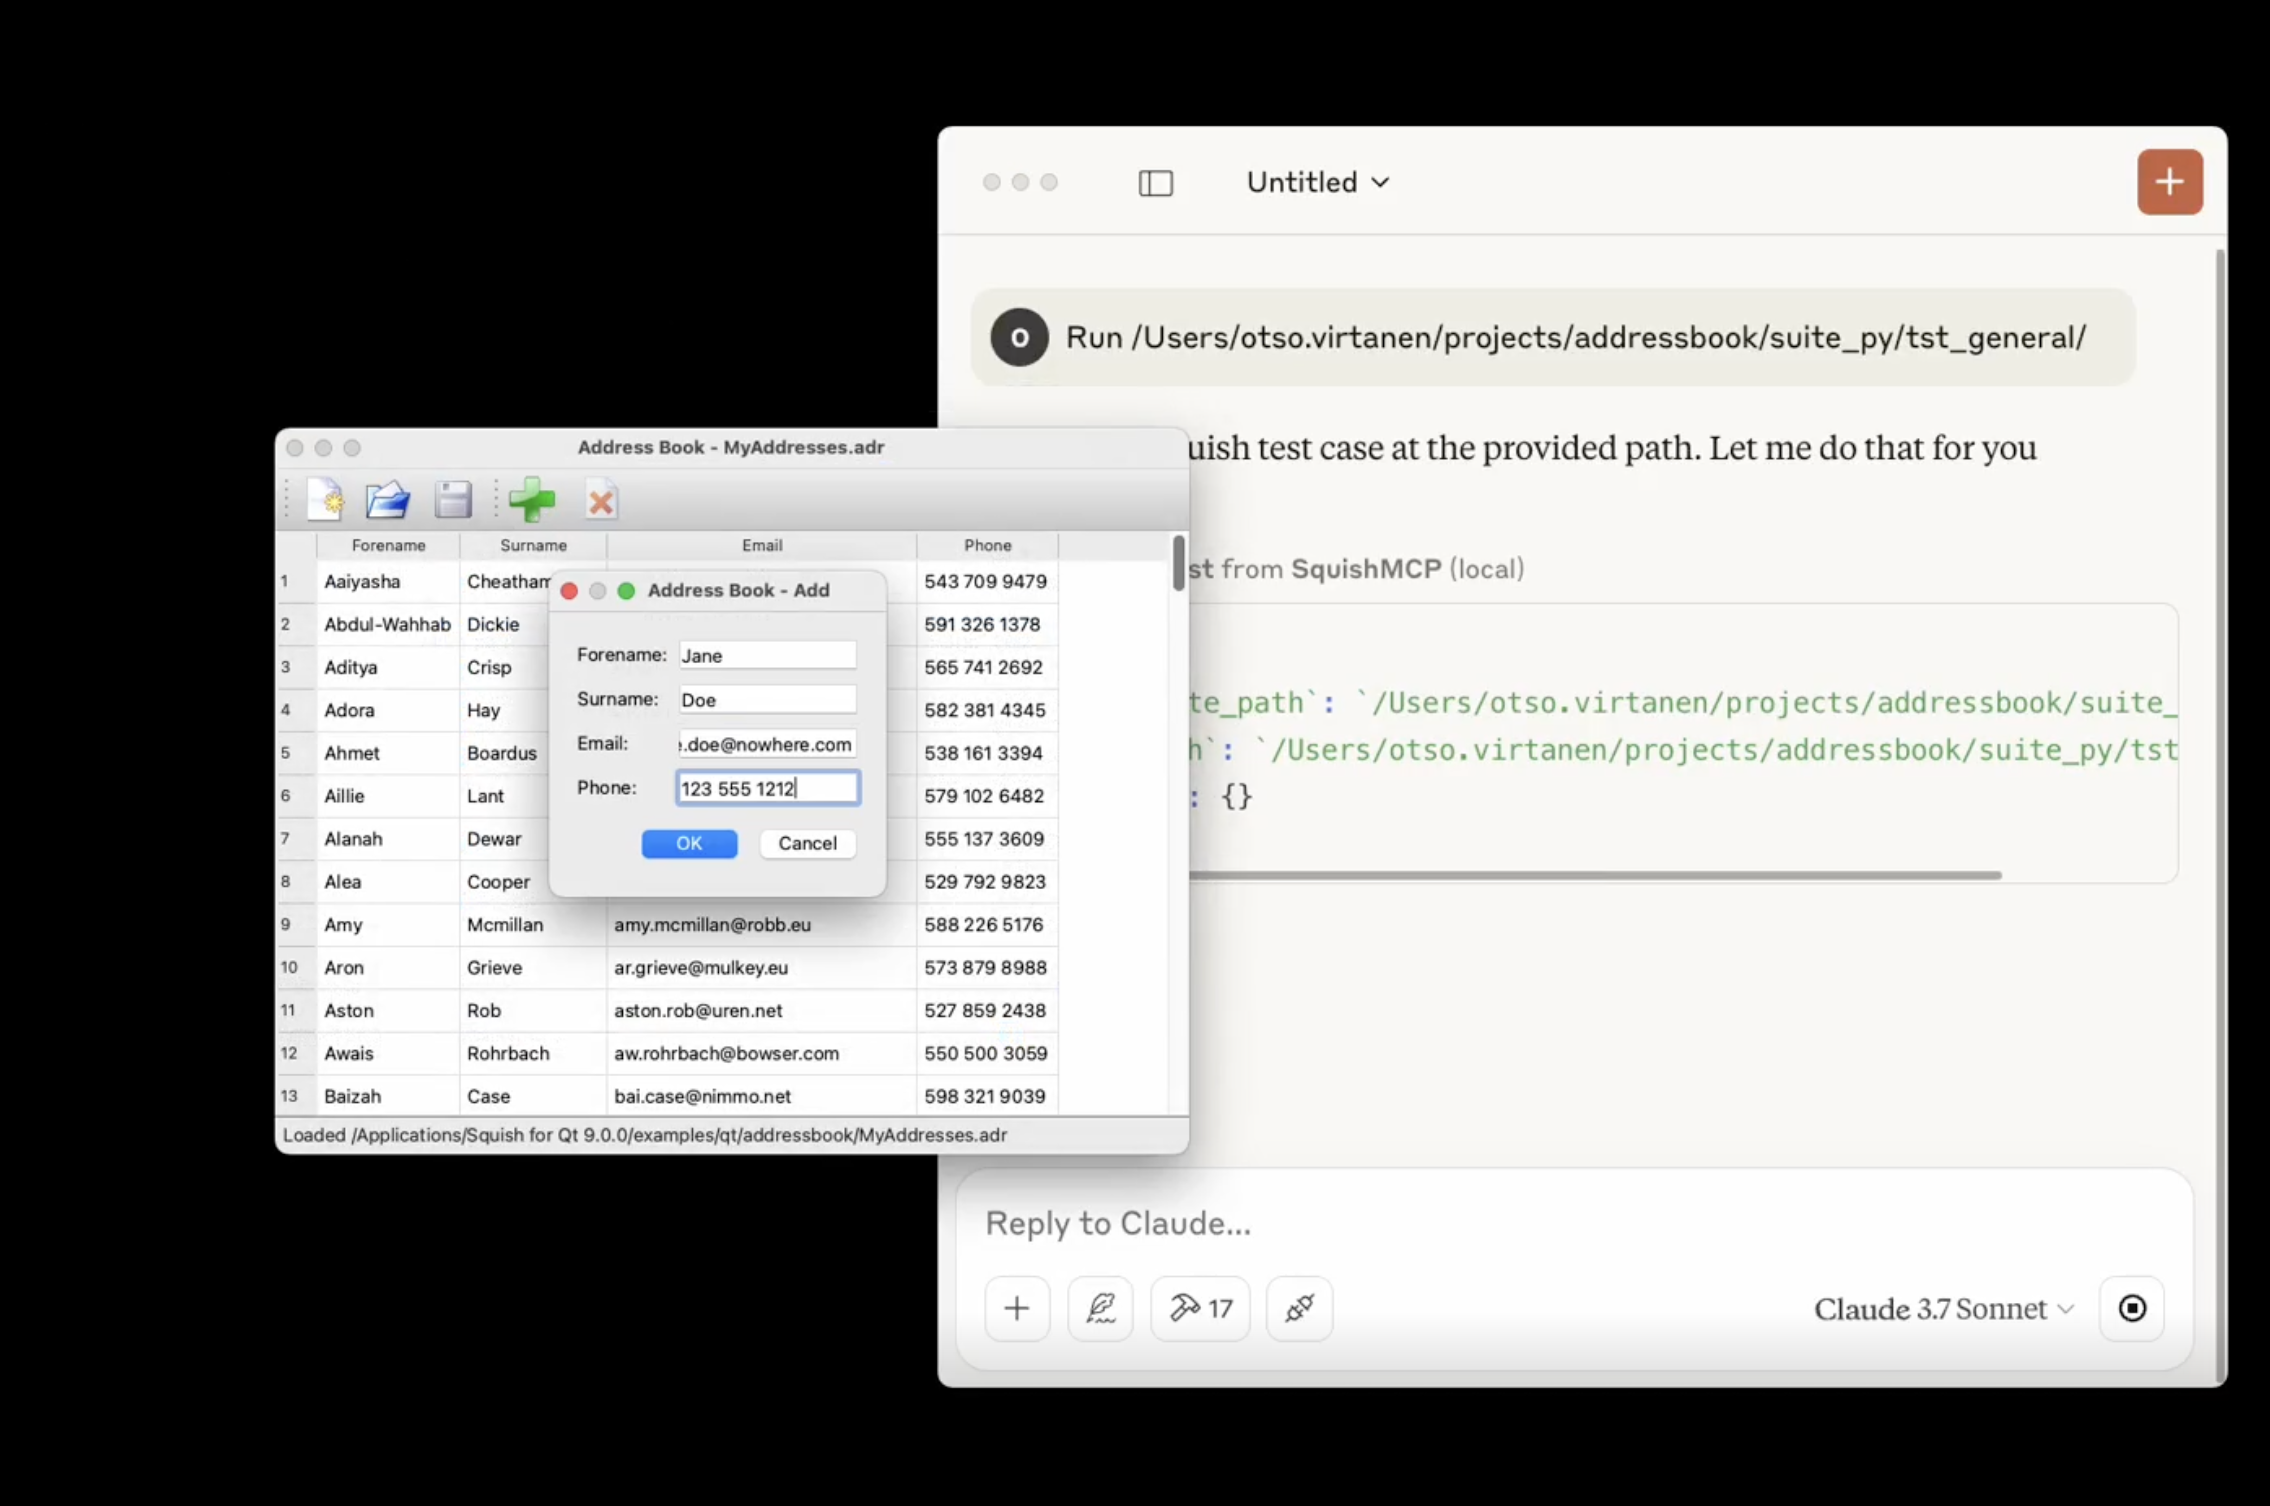Screen dimensions: 2270x1506
Task: Open the writing style quill icon
Action: tap(1100, 1308)
